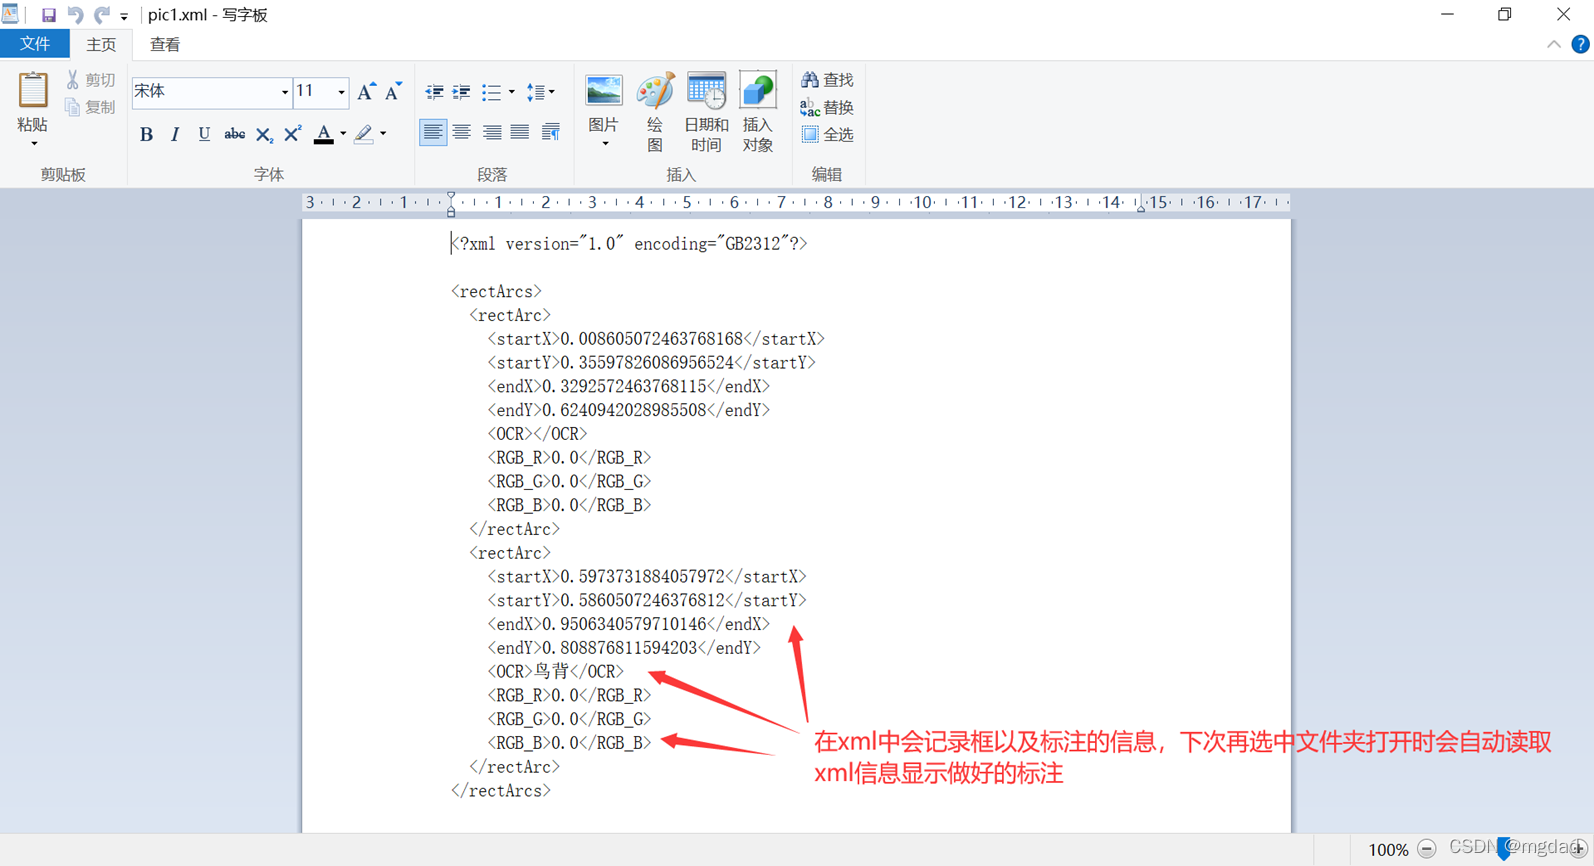The image size is (1594, 866).
Task: Decrease font size with shrink font icon
Action: 393,92
